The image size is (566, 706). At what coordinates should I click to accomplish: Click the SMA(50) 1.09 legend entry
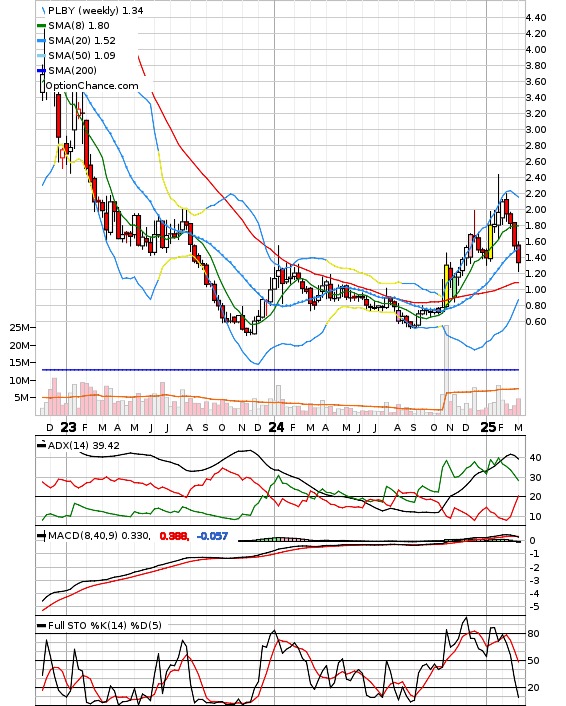click(x=76, y=55)
